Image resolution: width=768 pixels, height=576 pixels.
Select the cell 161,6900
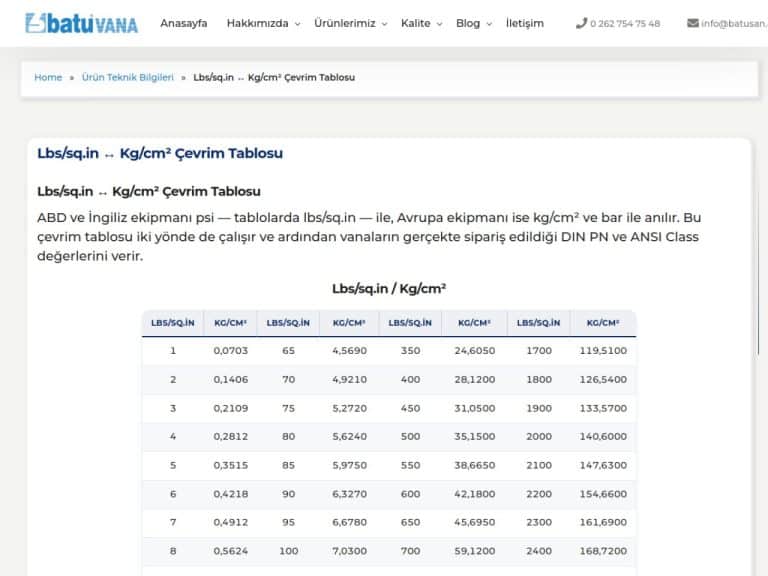tap(603, 523)
